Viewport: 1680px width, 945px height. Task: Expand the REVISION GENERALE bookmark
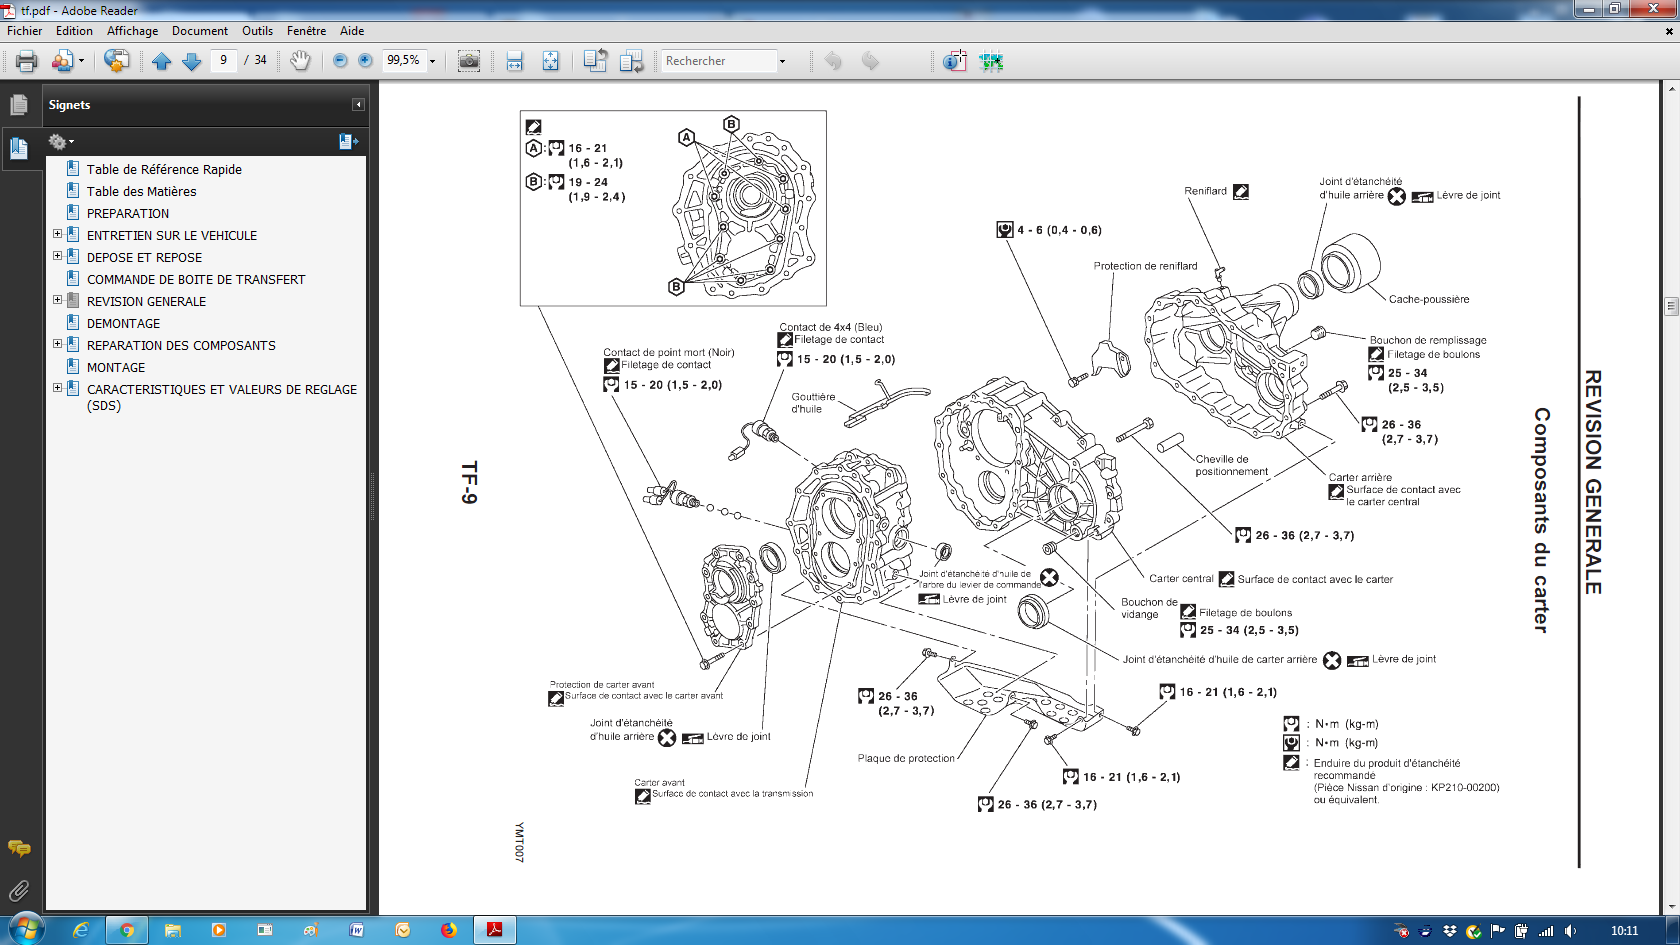coord(57,301)
